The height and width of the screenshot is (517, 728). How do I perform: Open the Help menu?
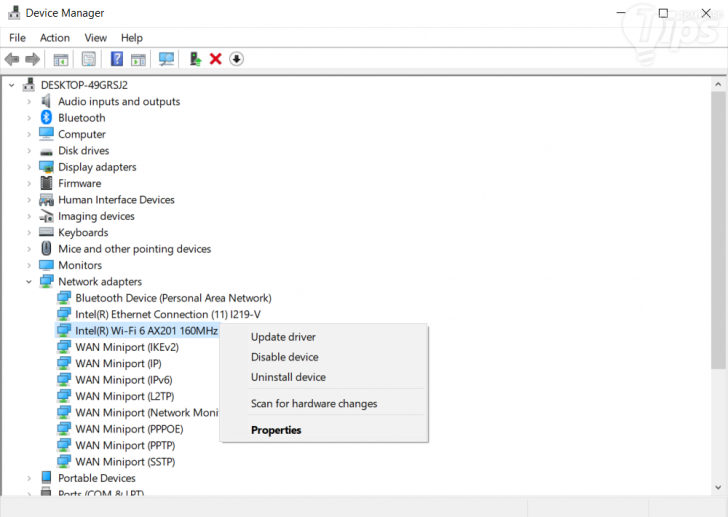click(x=131, y=38)
